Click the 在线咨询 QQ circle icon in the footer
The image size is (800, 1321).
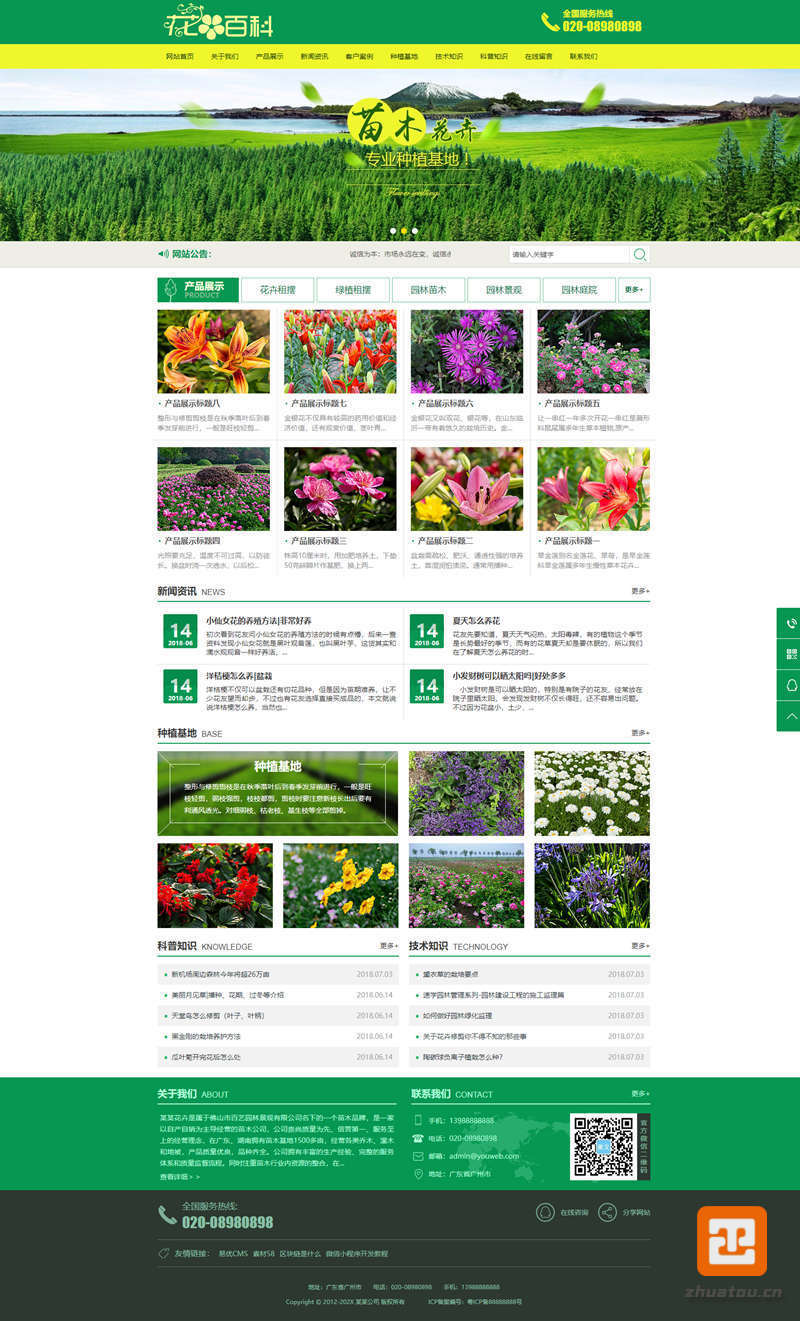[545, 1212]
